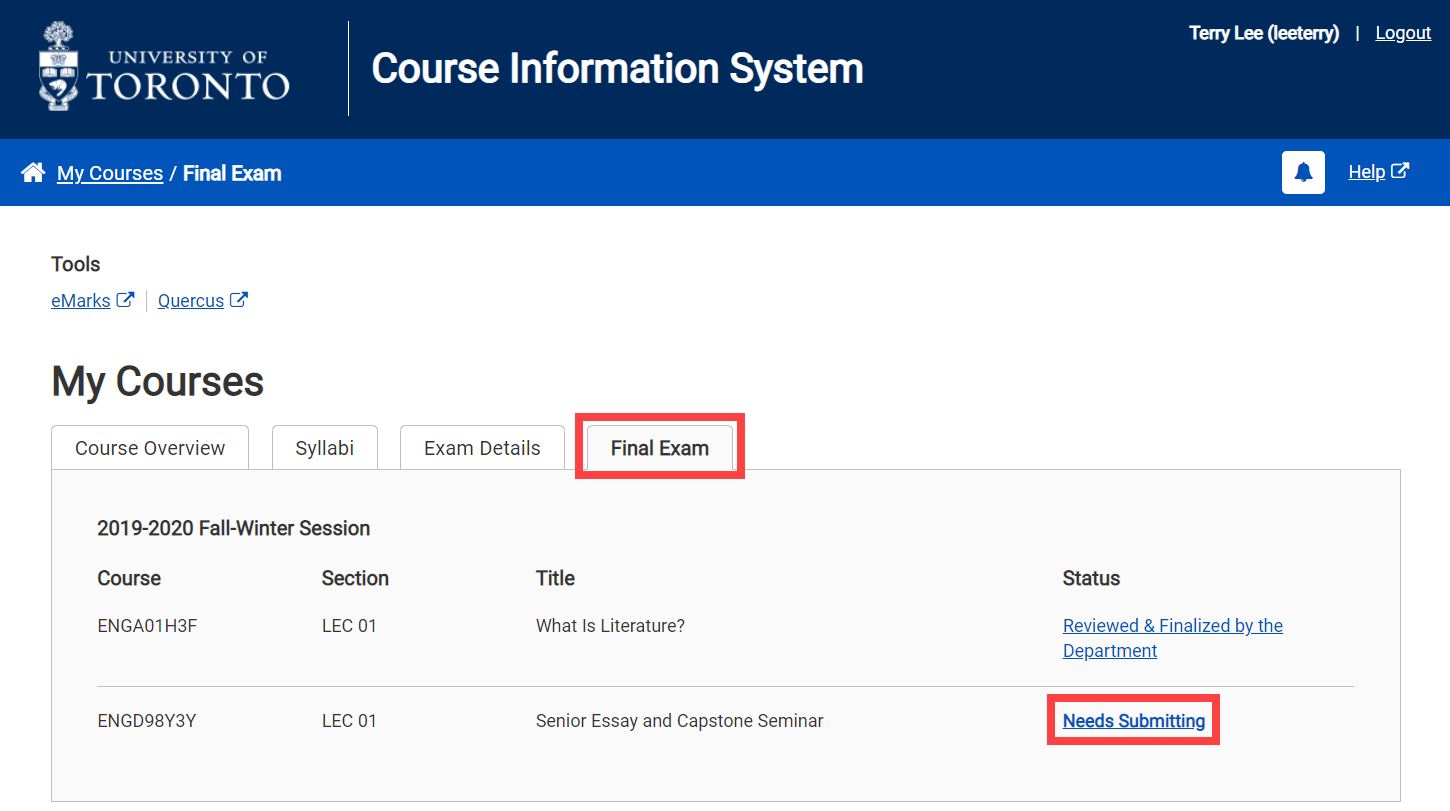
Task: Open eMarks tool link
Action: (81, 300)
